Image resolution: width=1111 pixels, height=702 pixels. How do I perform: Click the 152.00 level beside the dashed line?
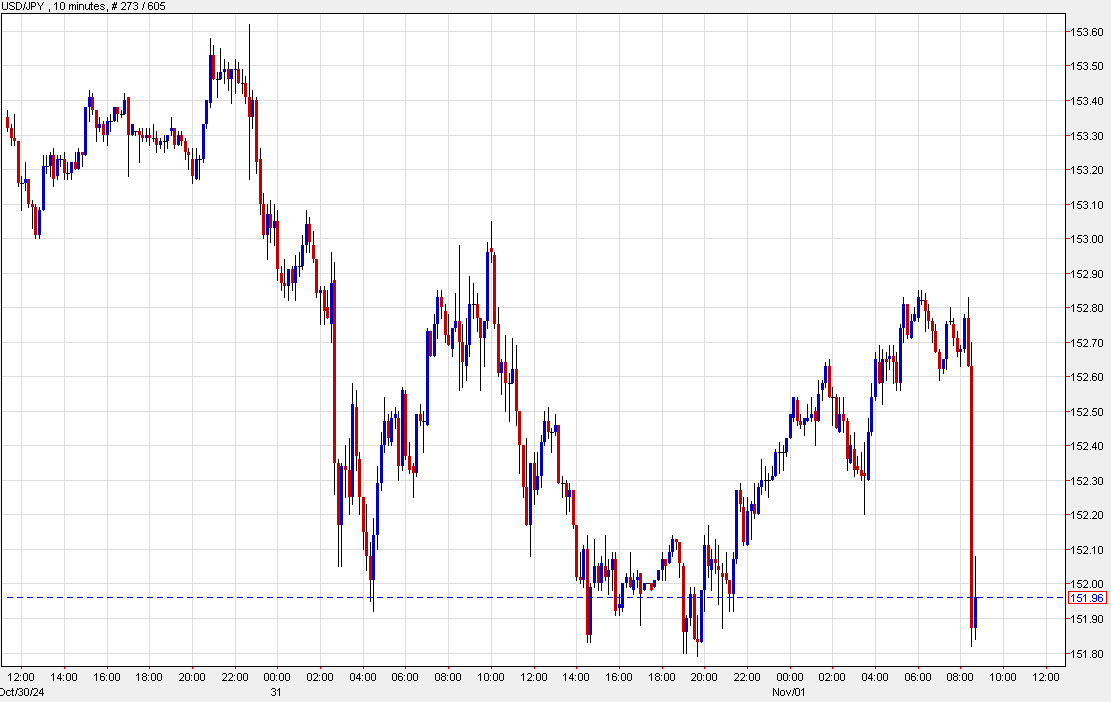click(x=1089, y=584)
